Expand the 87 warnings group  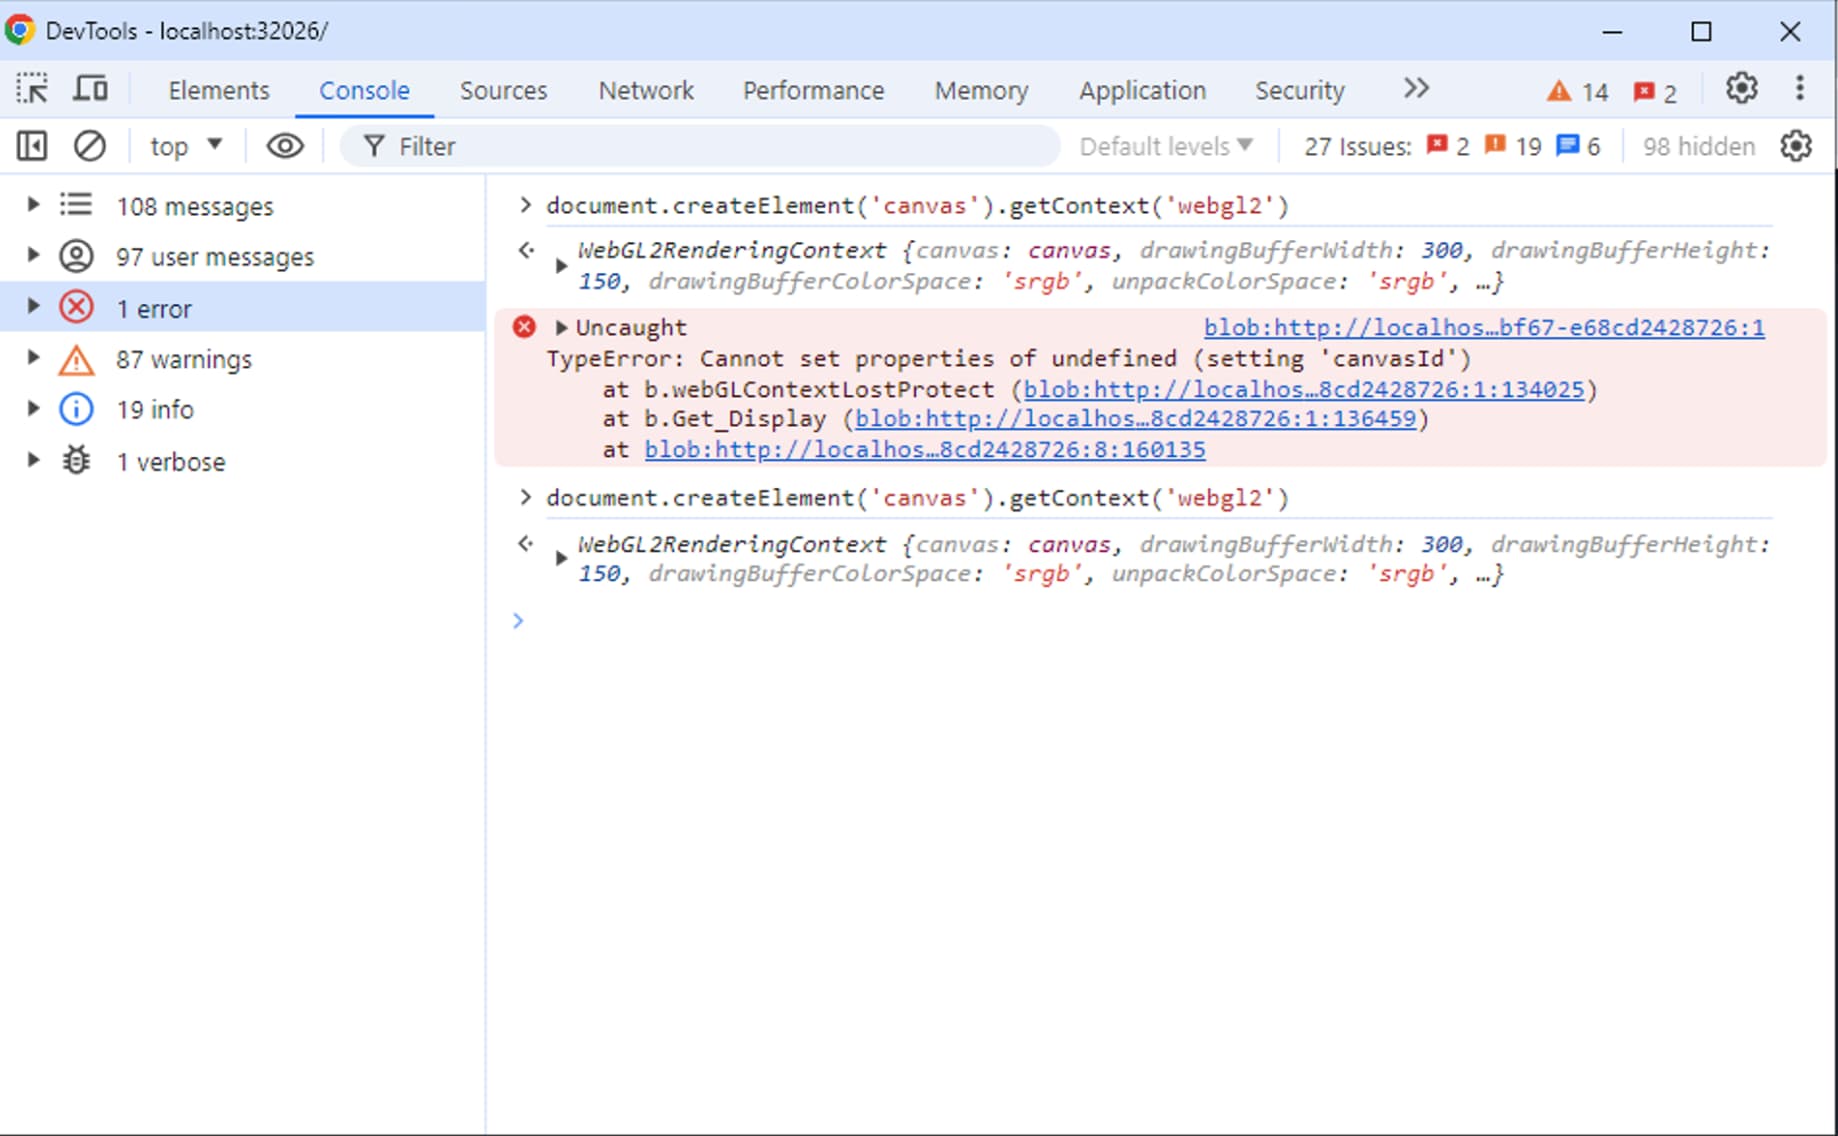pyautogui.click(x=33, y=358)
